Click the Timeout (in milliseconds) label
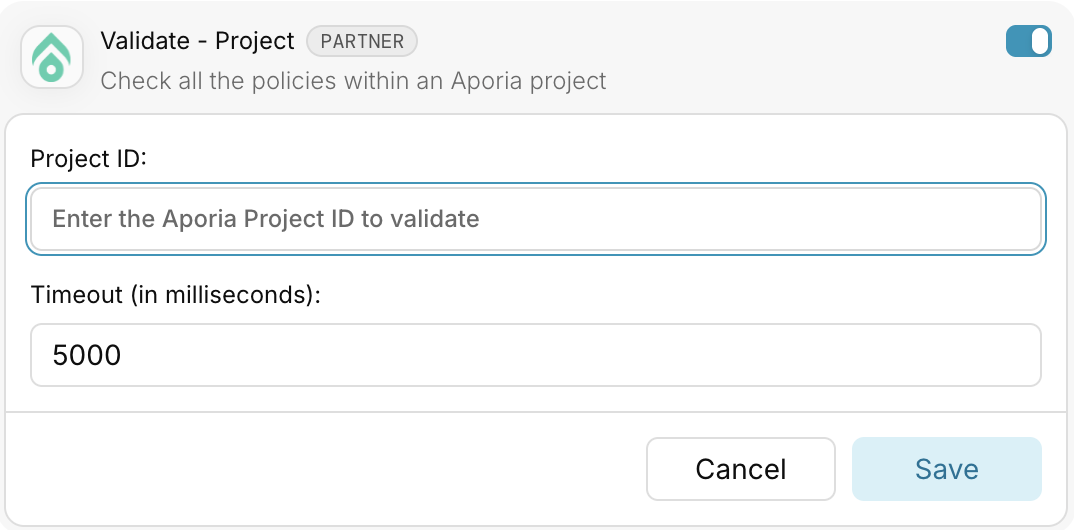This screenshot has height=530, width=1074. (x=176, y=295)
